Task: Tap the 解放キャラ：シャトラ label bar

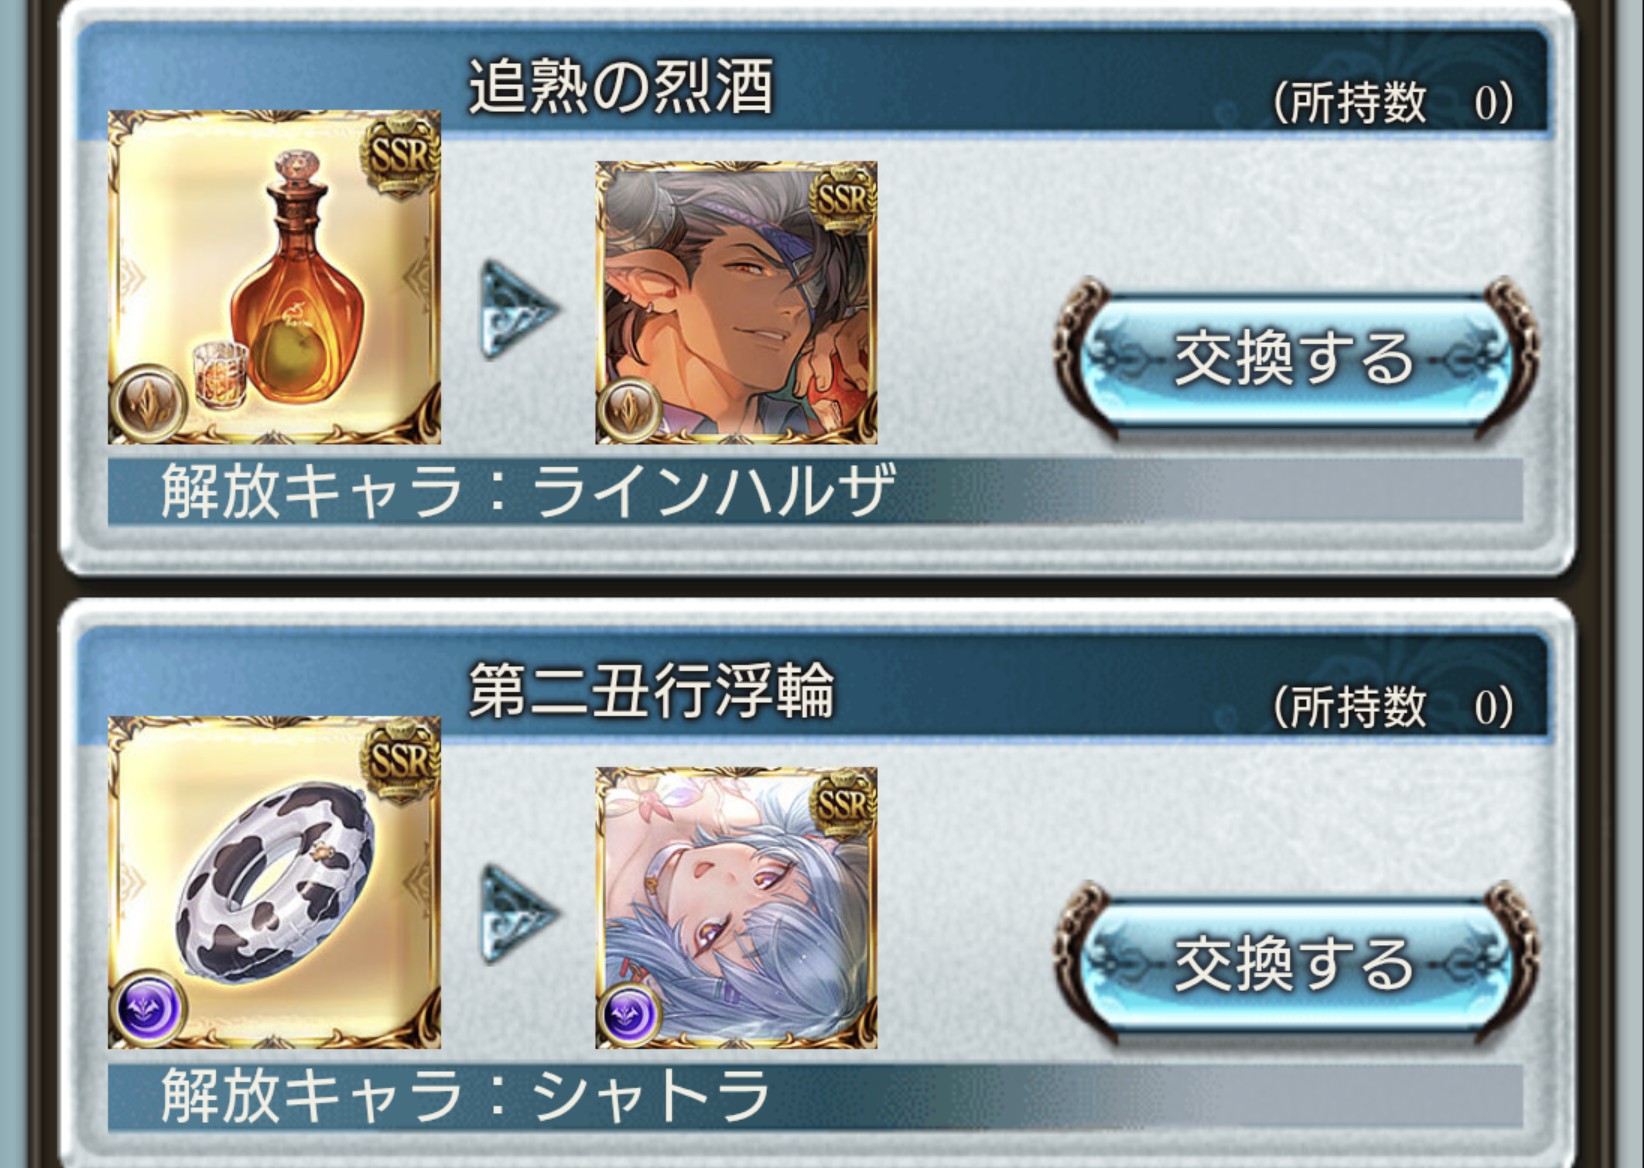Action: (815, 1096)
